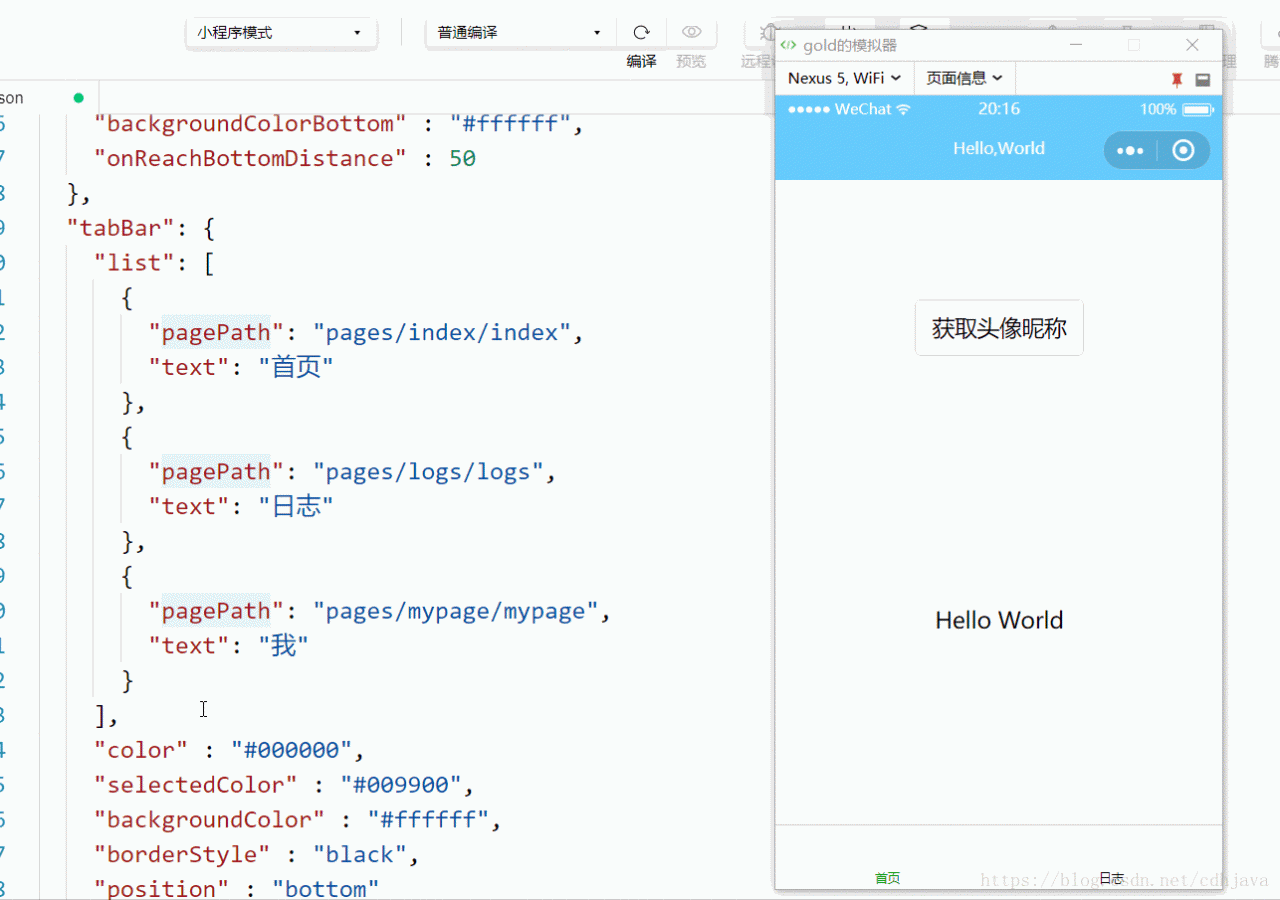Viewport: 1280px width, 900px height.
Task: Click the "首页" string in the code
Action: pos(295,367)
